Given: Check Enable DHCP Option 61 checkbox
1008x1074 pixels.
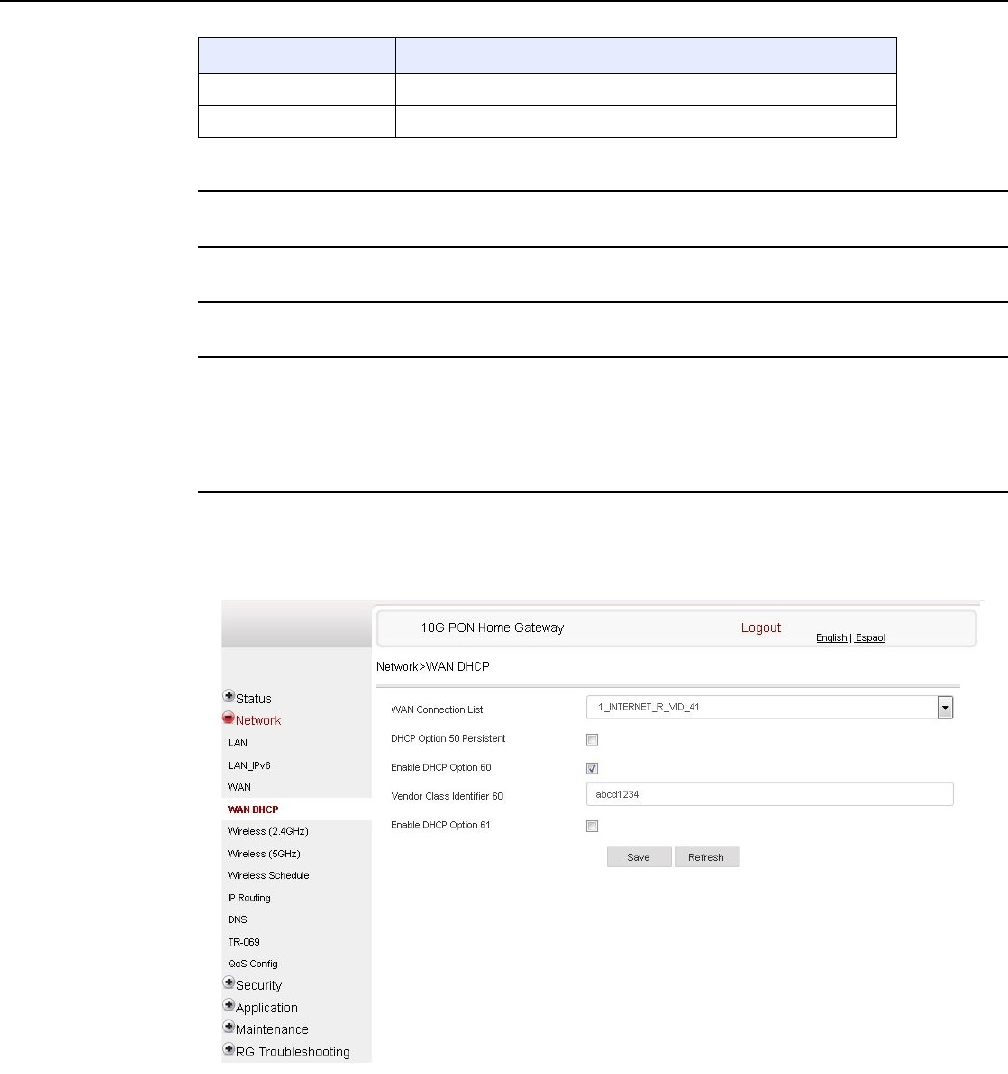Looking at the screenshot, I should tap(592, 826).
